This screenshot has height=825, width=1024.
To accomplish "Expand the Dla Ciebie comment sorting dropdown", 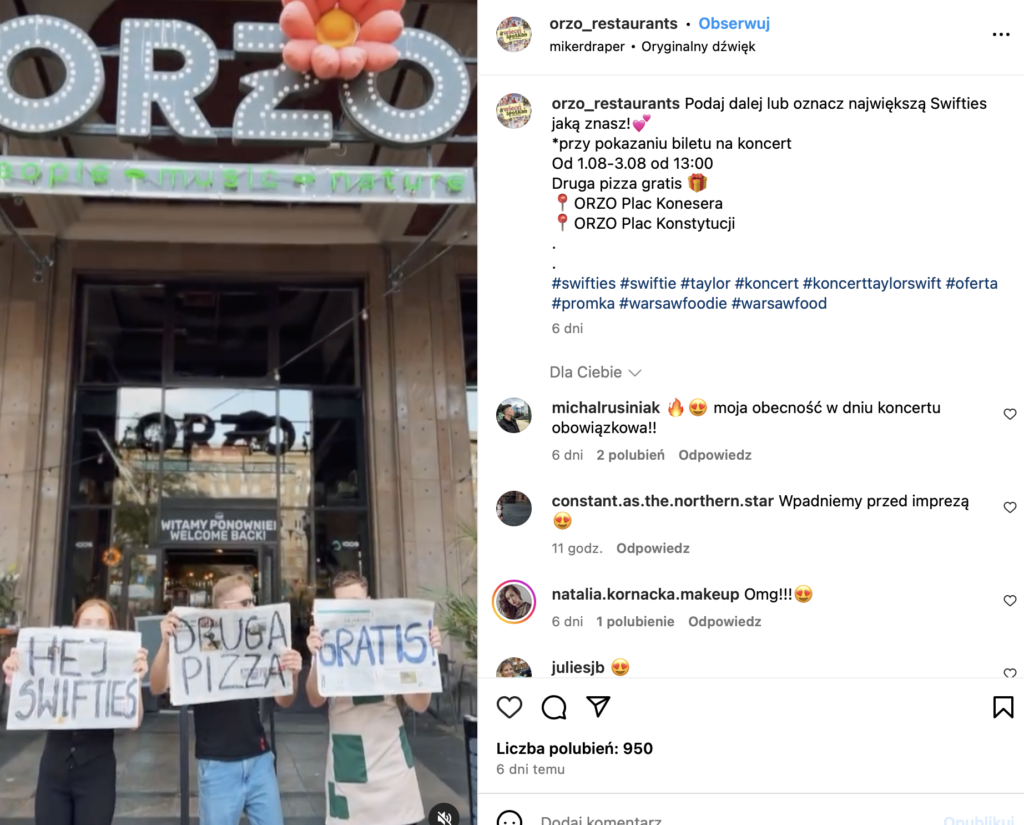I will click(x=596, y=372).
